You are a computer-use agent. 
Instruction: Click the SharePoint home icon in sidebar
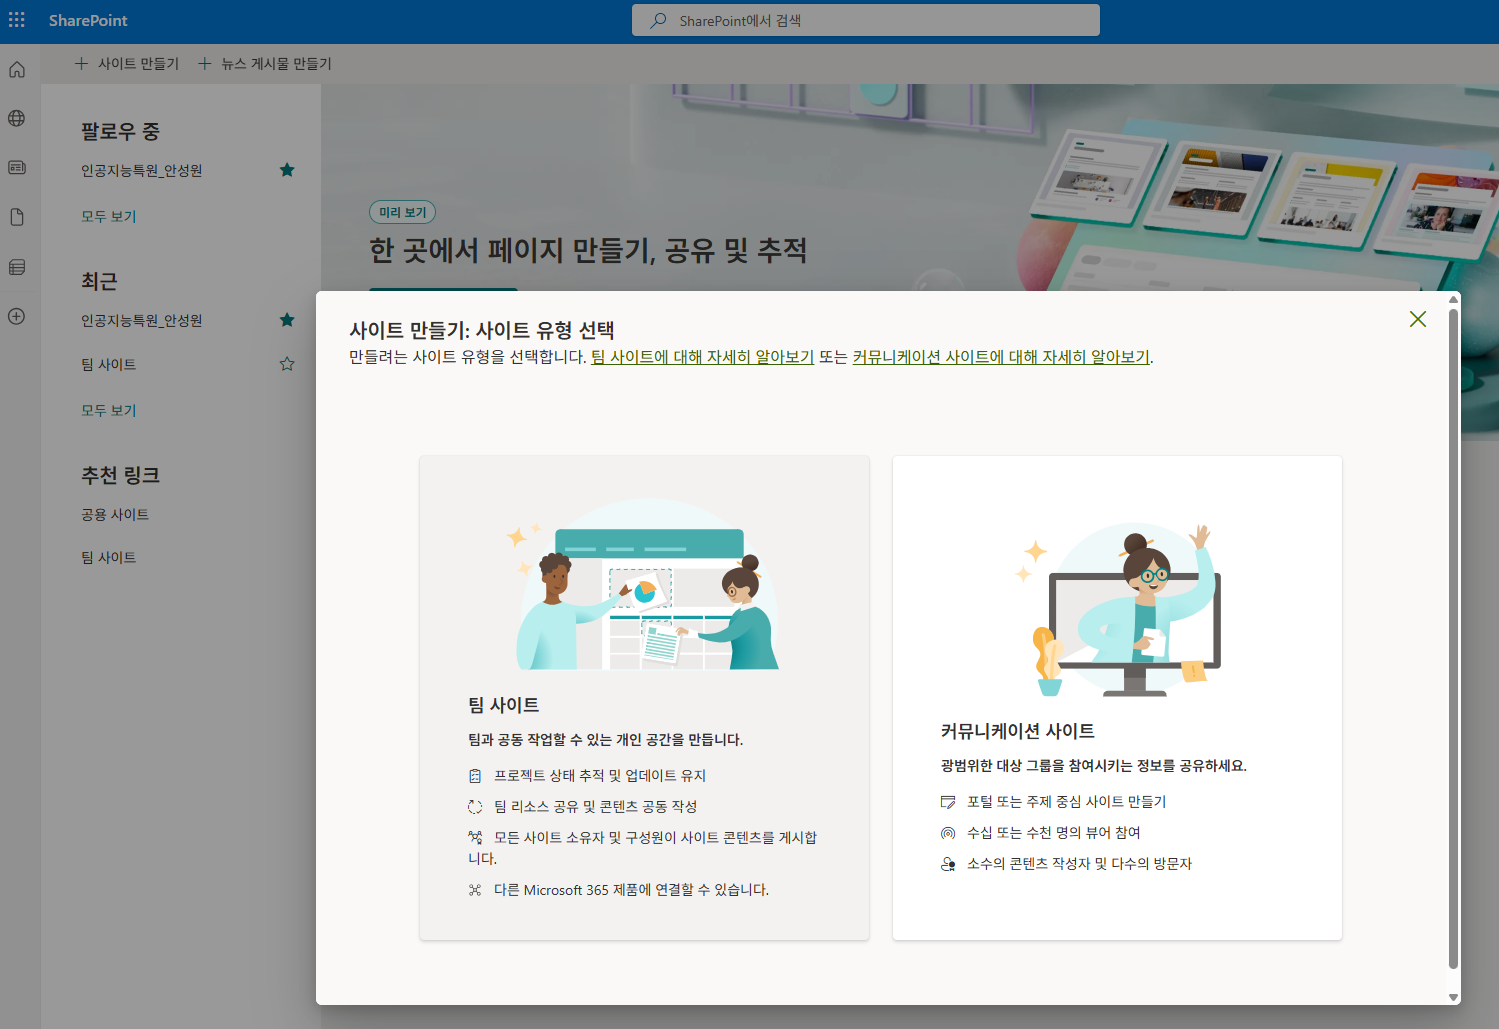[17, 69]
